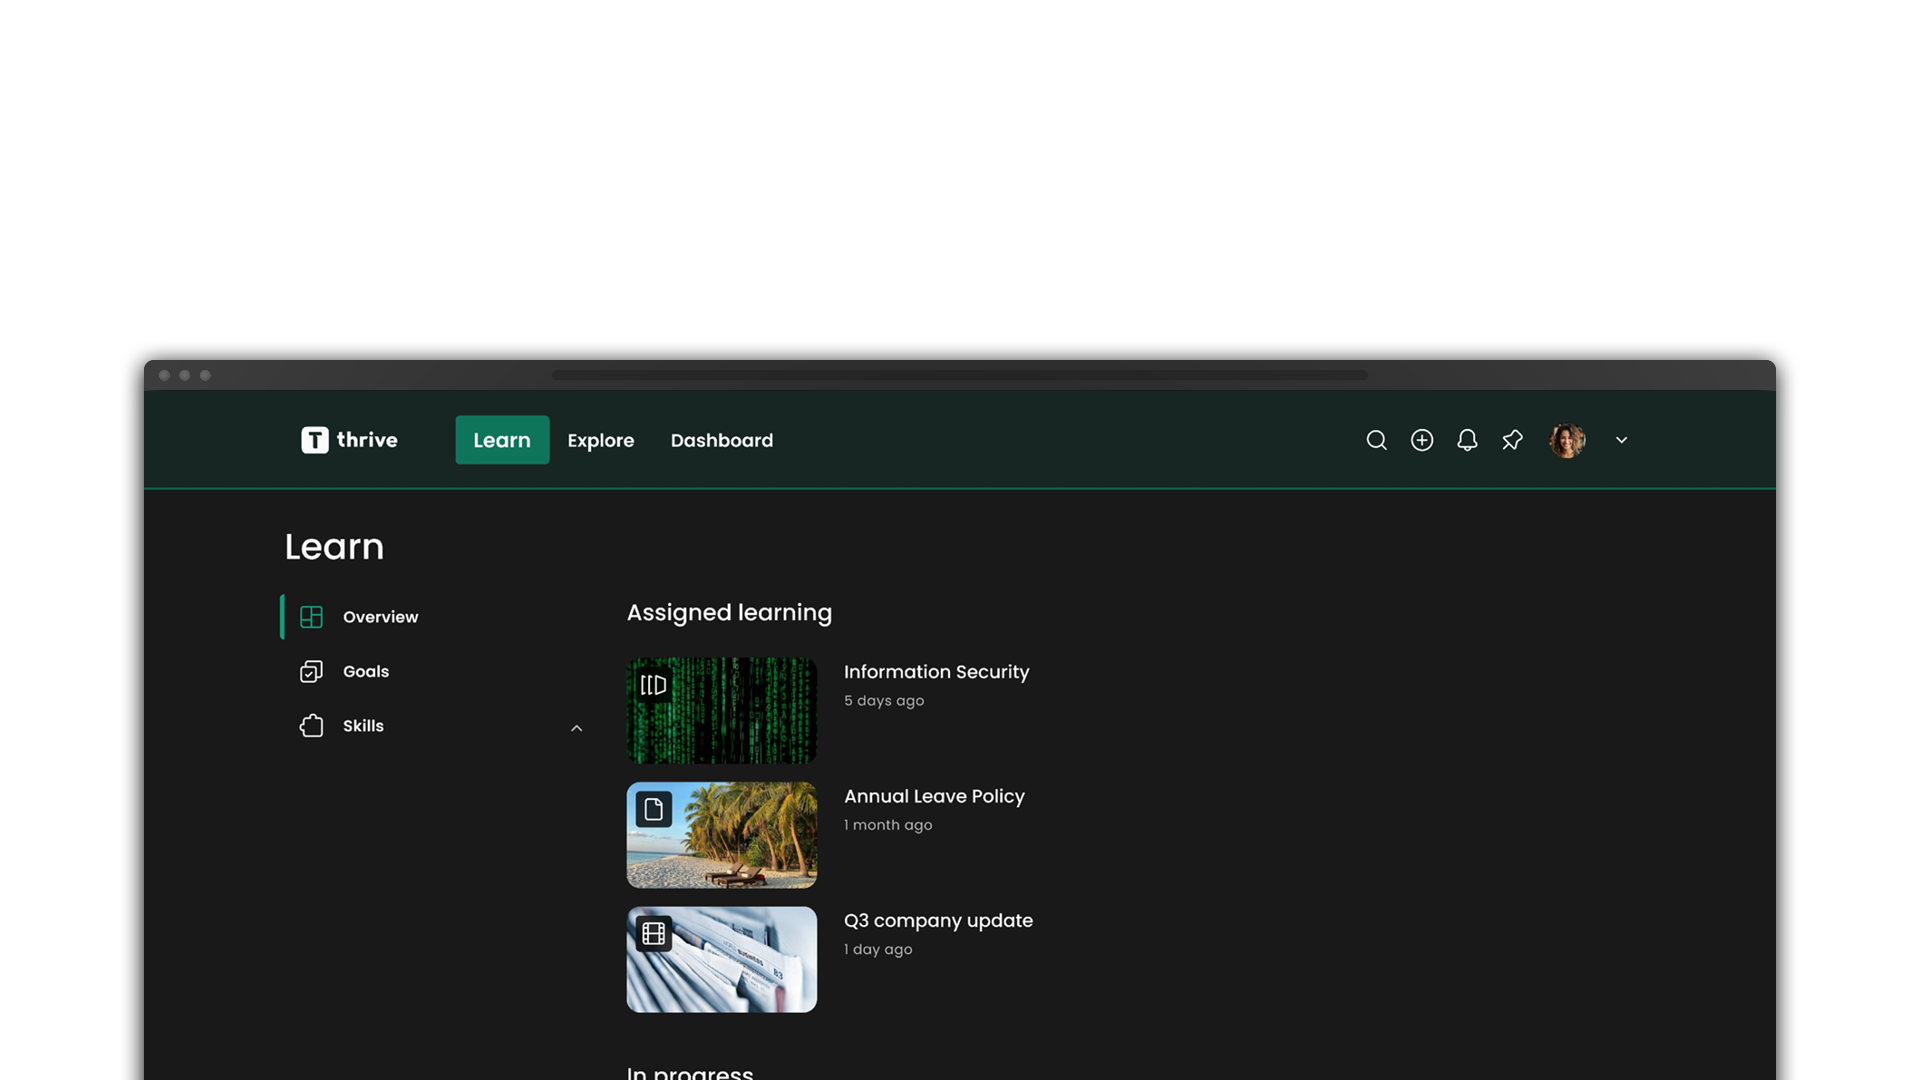Click the user profile avatar

point(1567,440)
